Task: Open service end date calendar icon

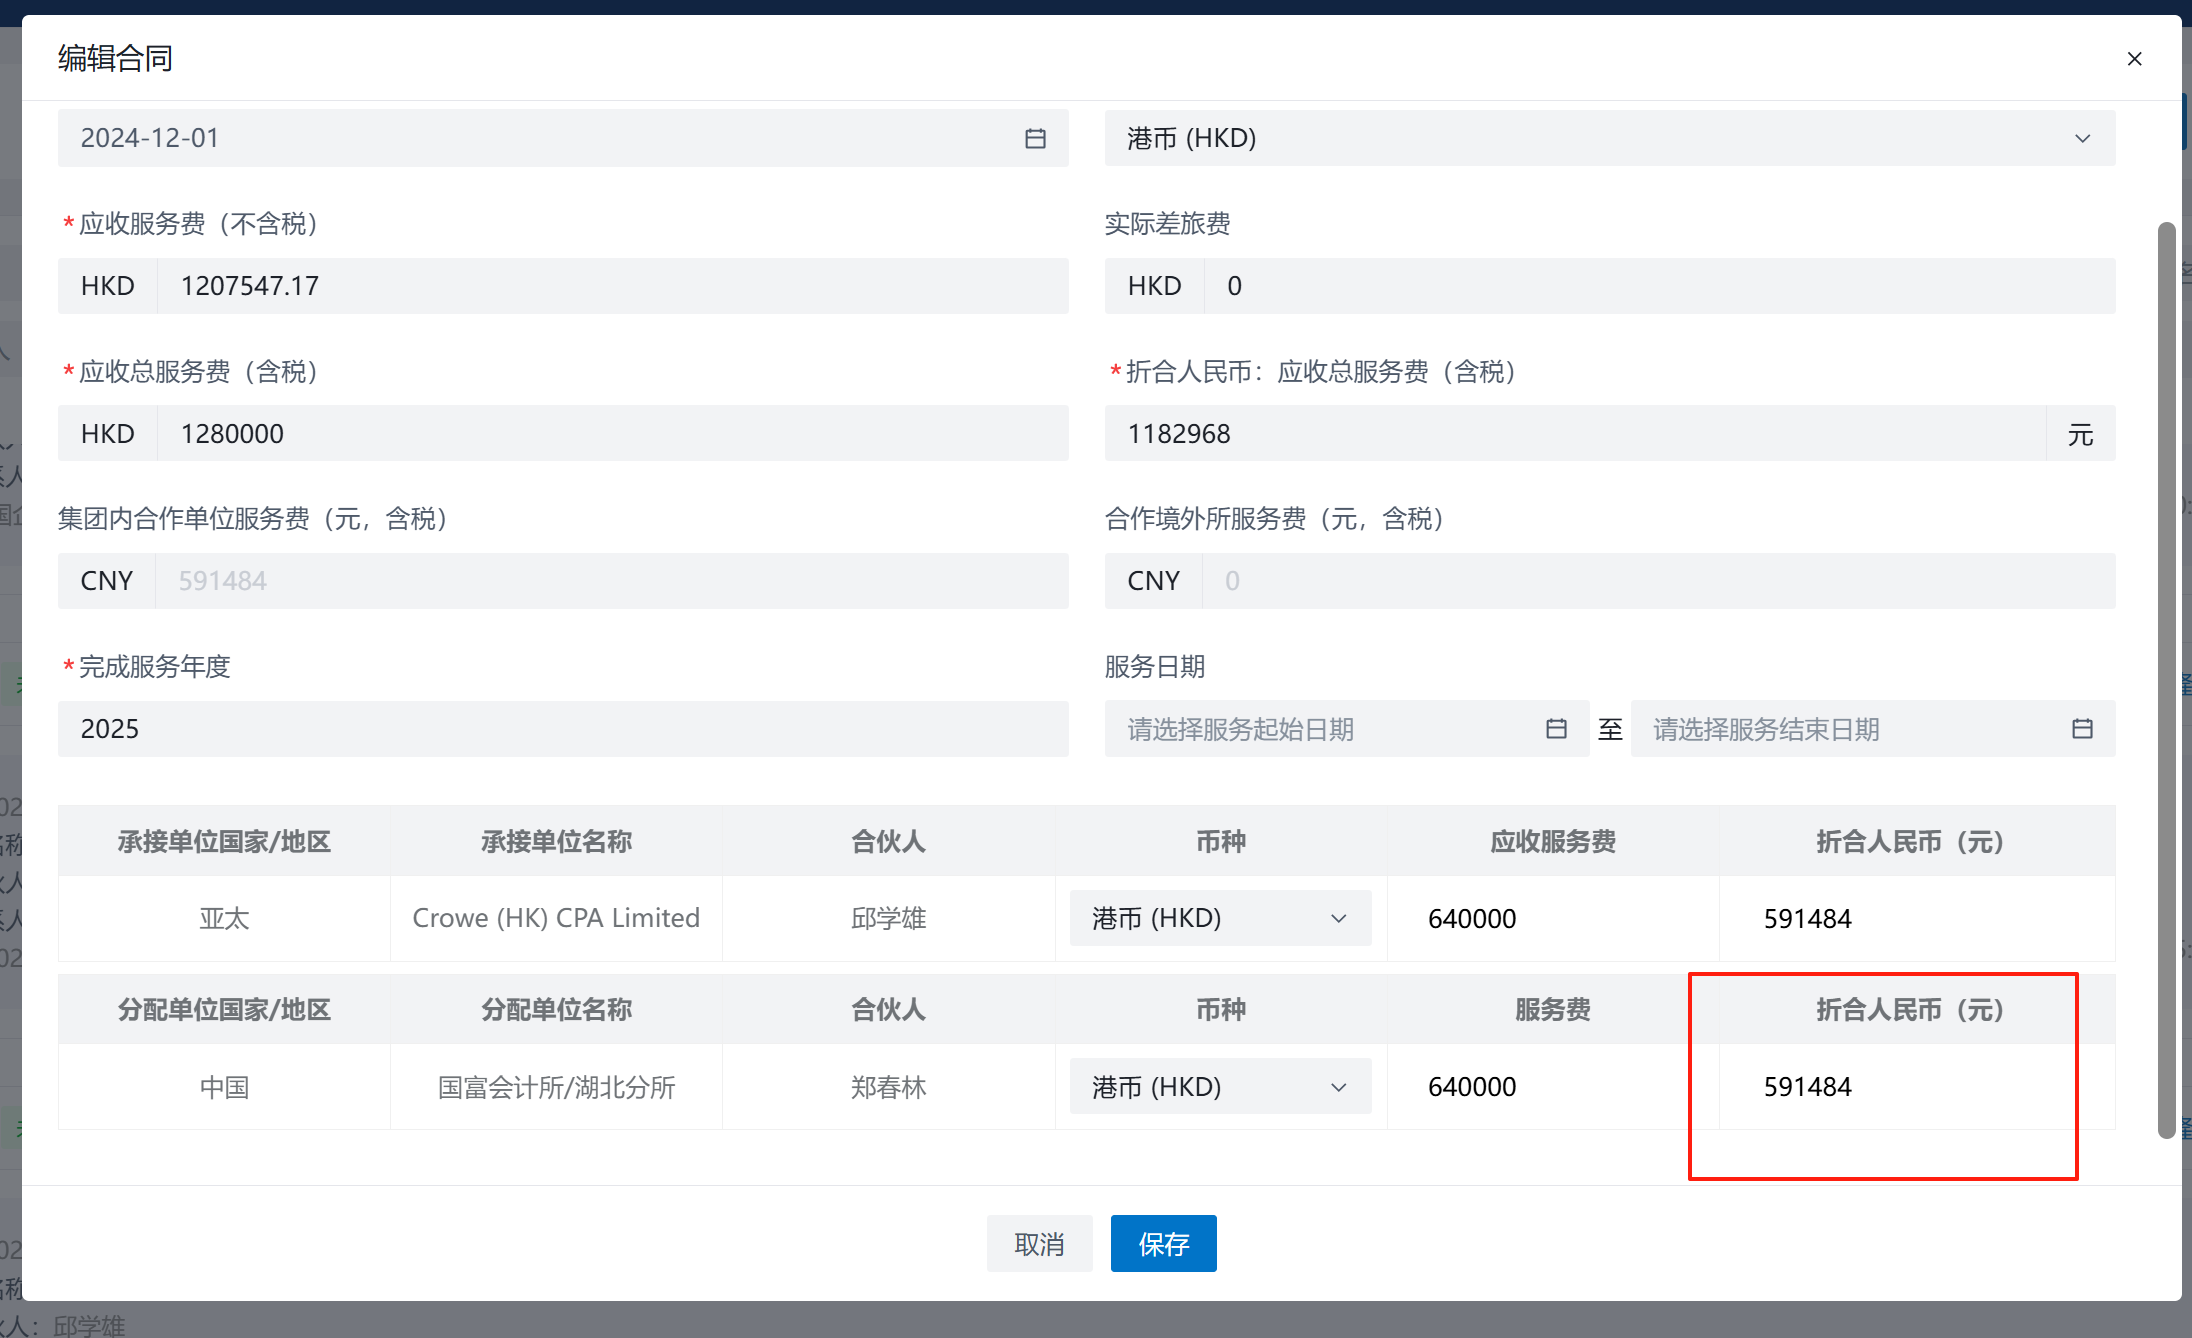Action: point(2082,729)
